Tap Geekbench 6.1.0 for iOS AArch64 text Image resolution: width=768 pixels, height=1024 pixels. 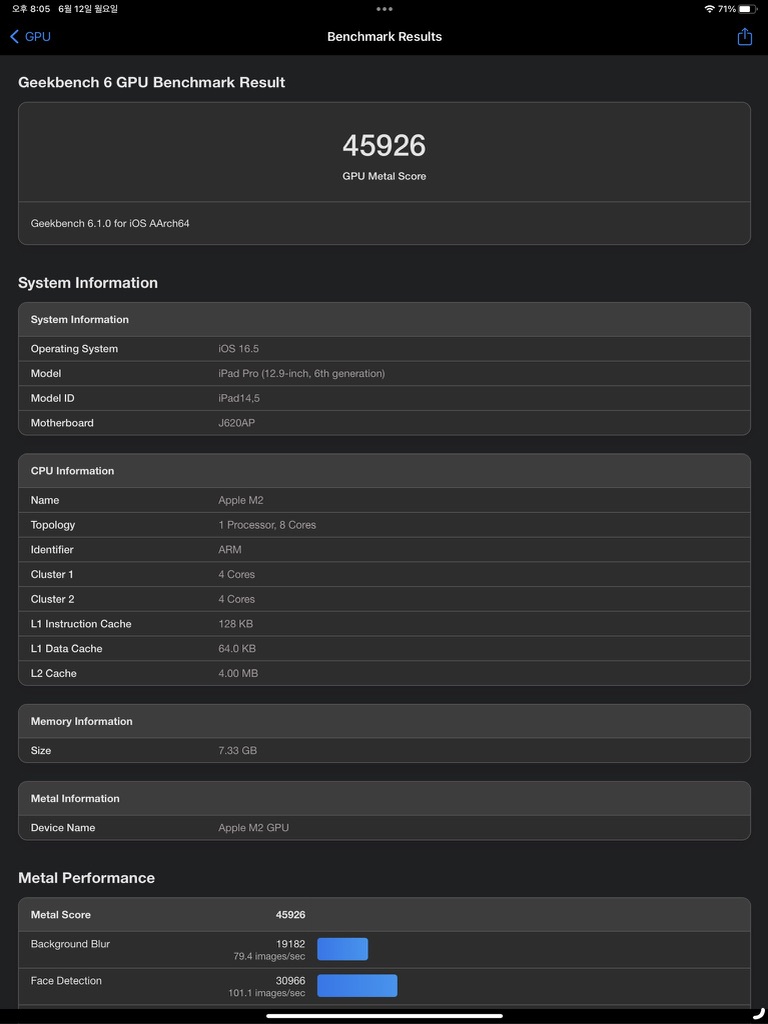(x=110, y=223)
